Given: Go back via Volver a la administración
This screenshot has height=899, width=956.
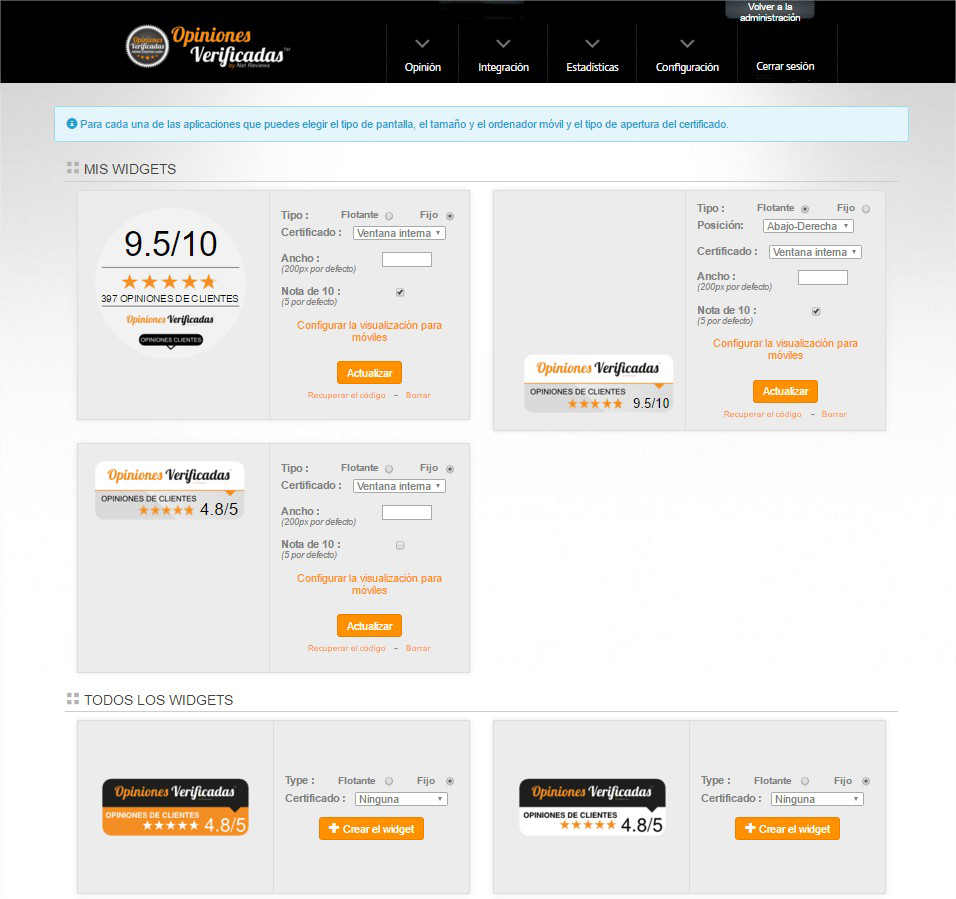Looking at the screenshot, I should coord(770,12).
